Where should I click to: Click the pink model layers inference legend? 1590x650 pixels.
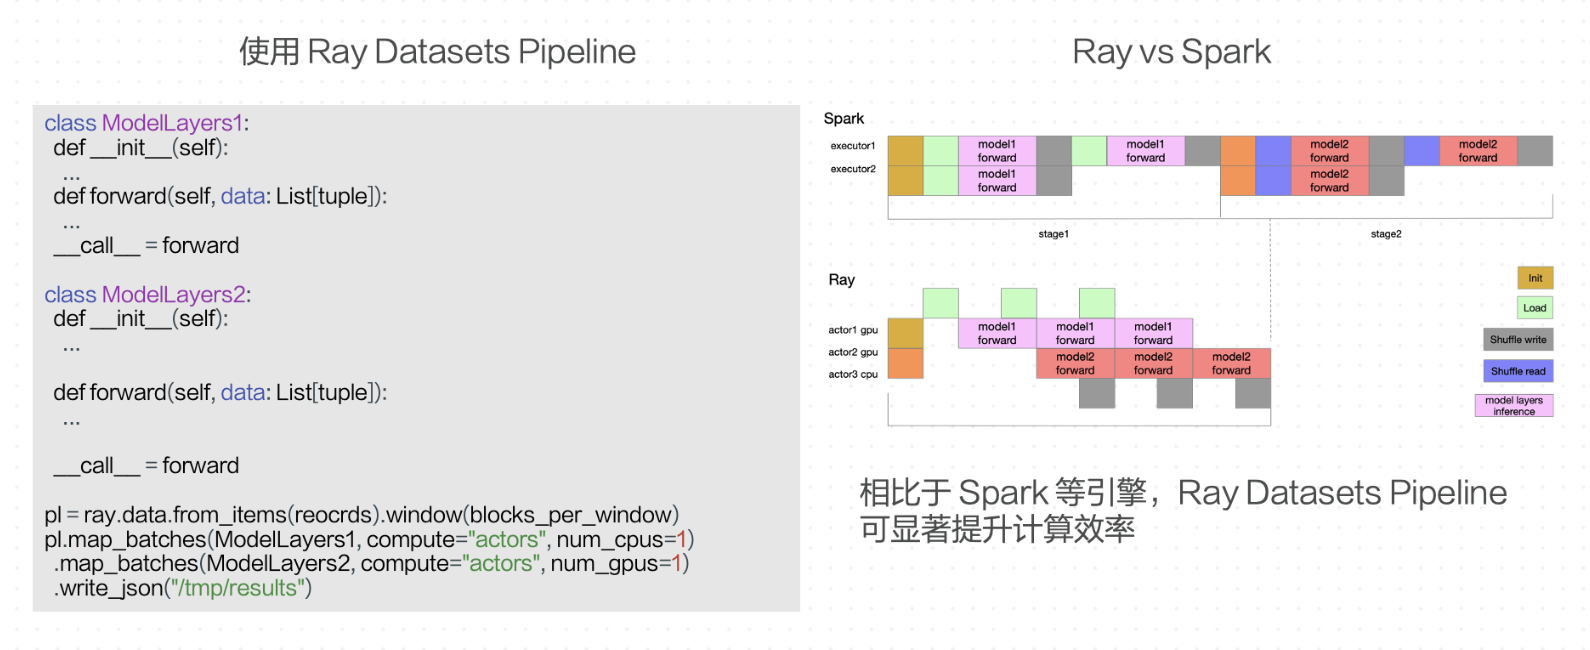pos(1514,405)
